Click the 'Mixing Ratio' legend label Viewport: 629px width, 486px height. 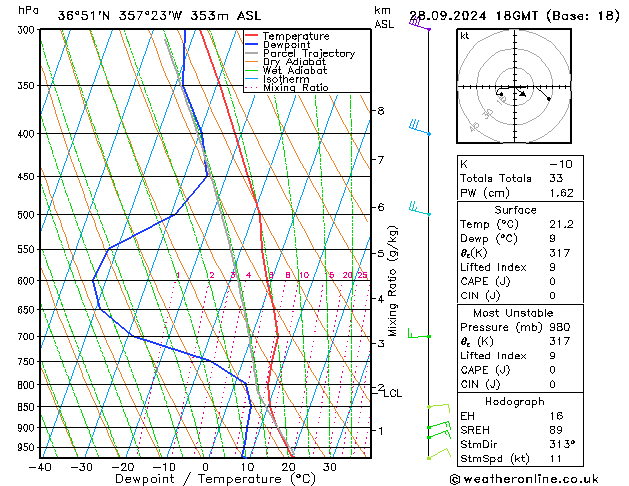pos(296,88)
